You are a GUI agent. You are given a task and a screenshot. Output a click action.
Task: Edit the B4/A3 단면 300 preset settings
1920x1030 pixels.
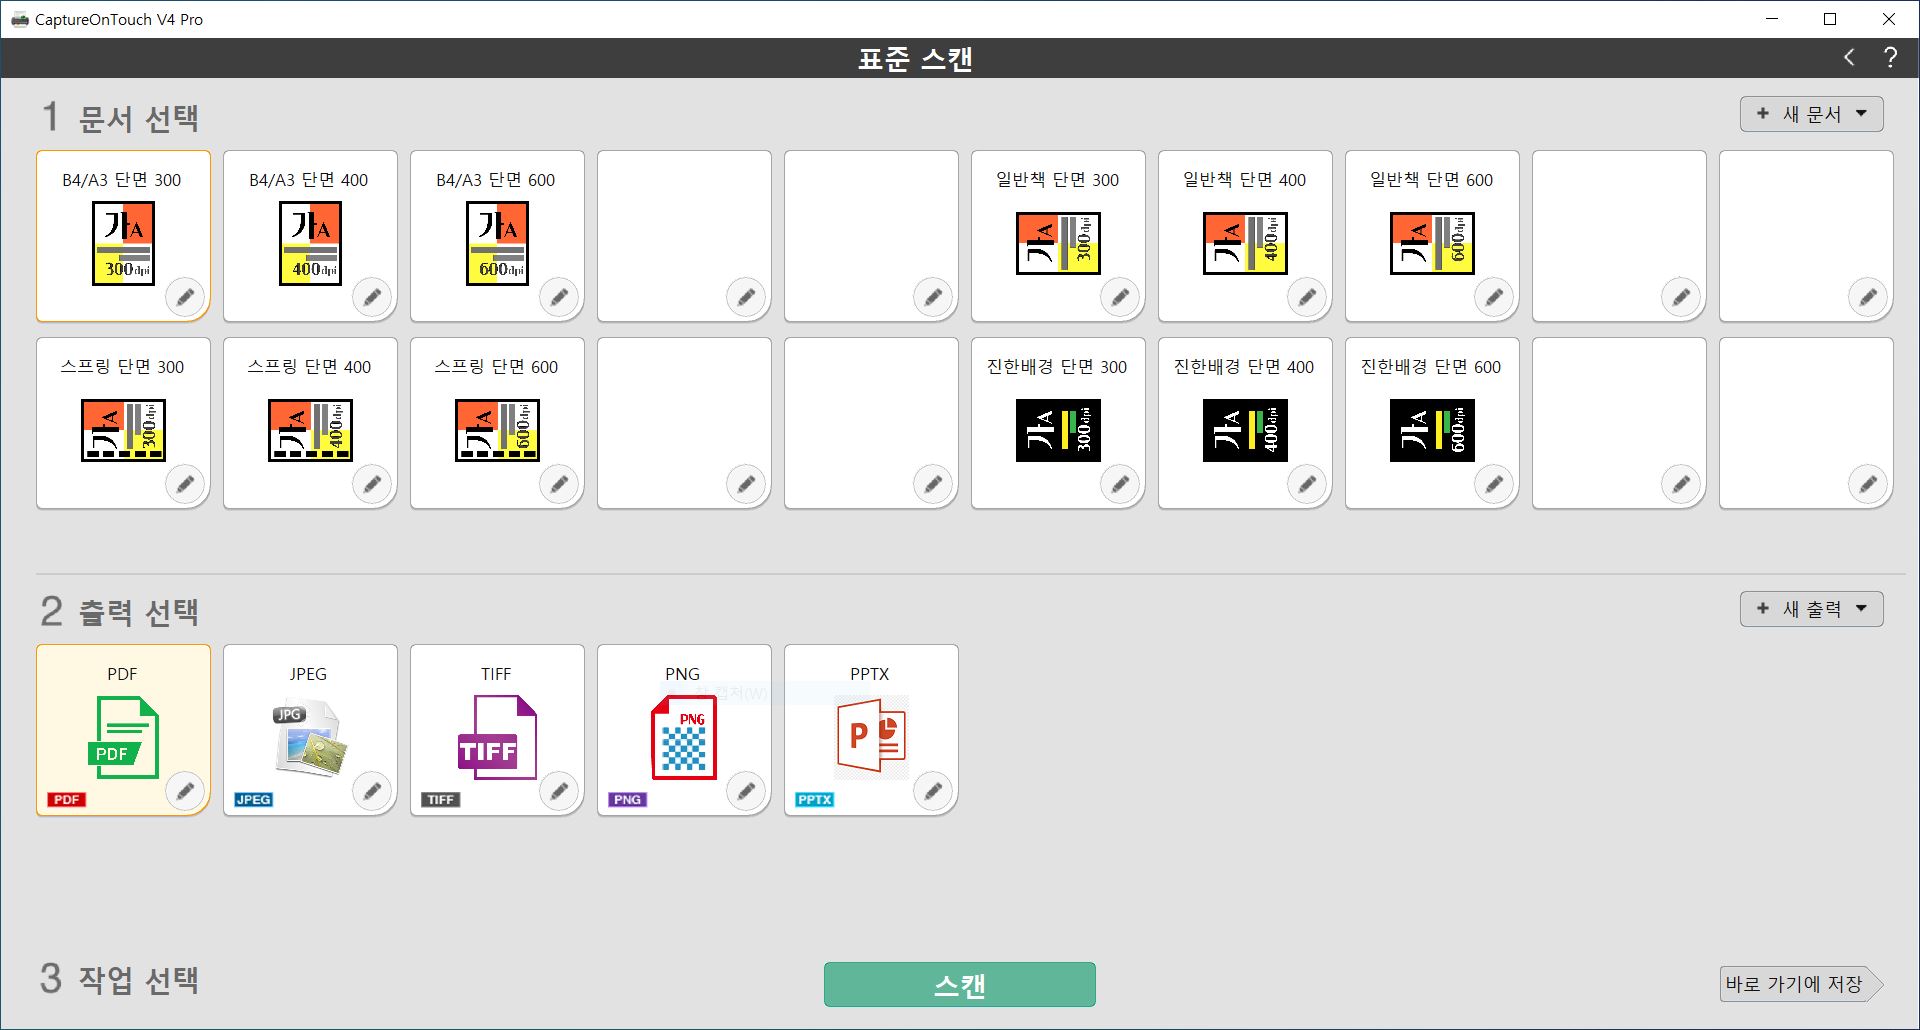(185, 297)
